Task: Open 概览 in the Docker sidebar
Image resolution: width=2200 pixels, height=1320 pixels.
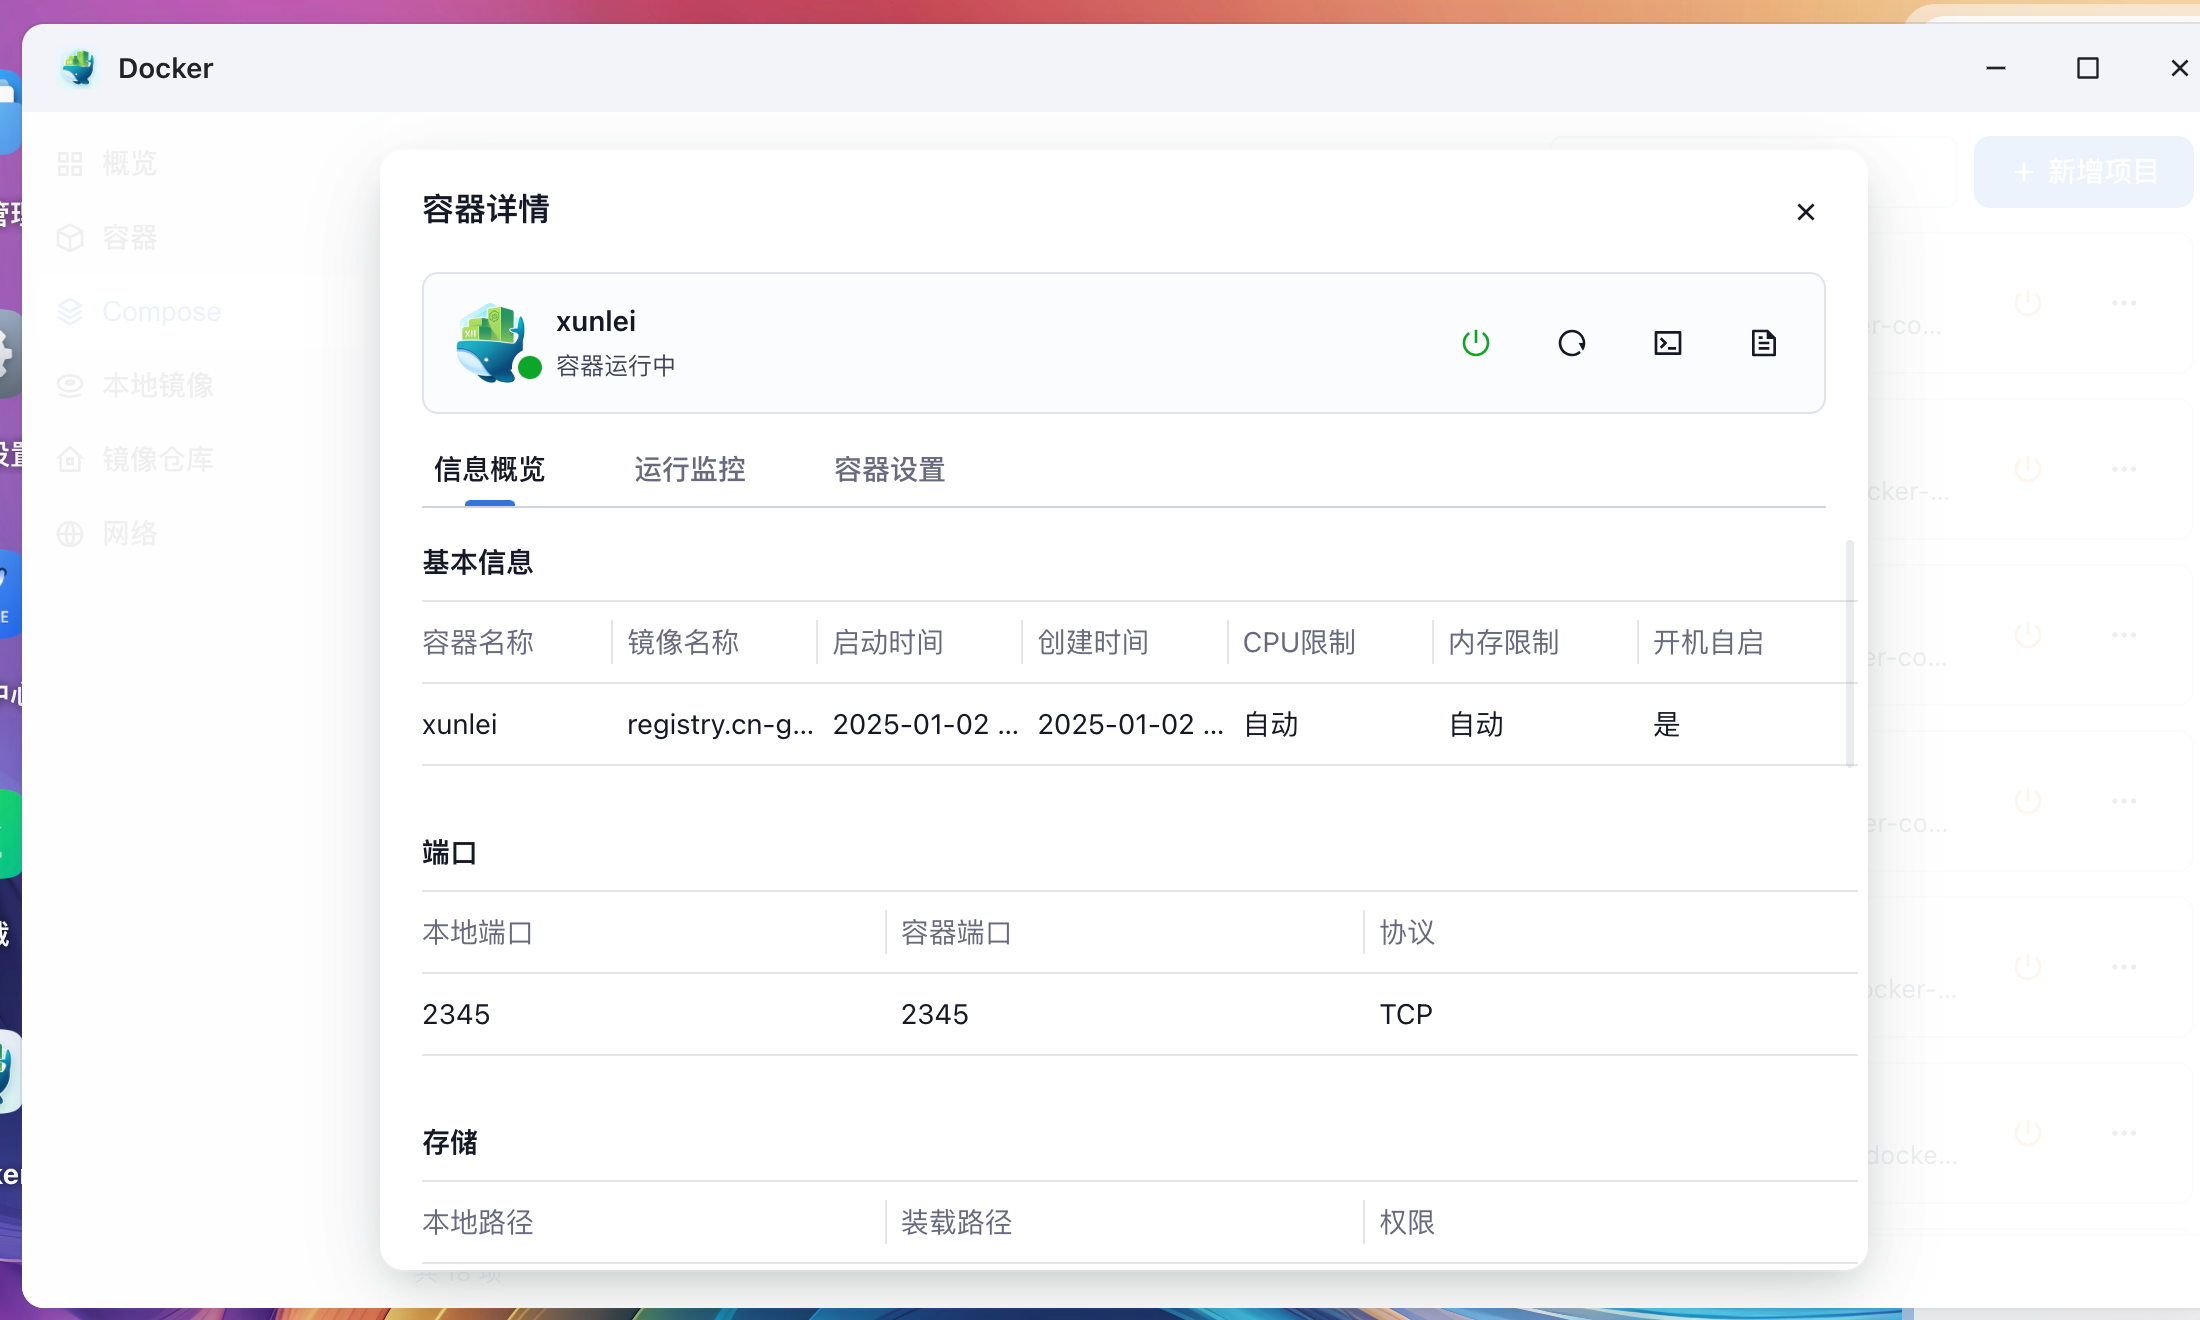Action: 130,163
